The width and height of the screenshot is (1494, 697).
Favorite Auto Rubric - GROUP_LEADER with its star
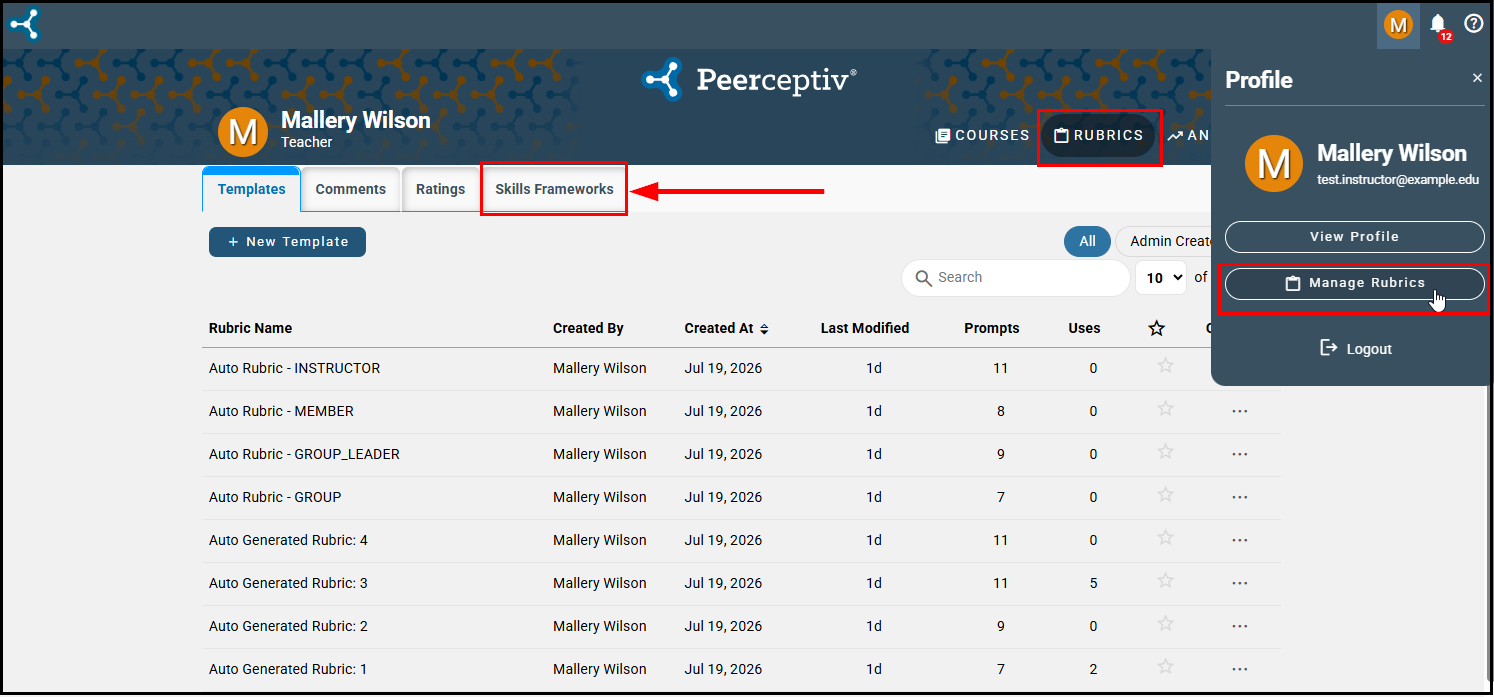[x=1165, y=452]
